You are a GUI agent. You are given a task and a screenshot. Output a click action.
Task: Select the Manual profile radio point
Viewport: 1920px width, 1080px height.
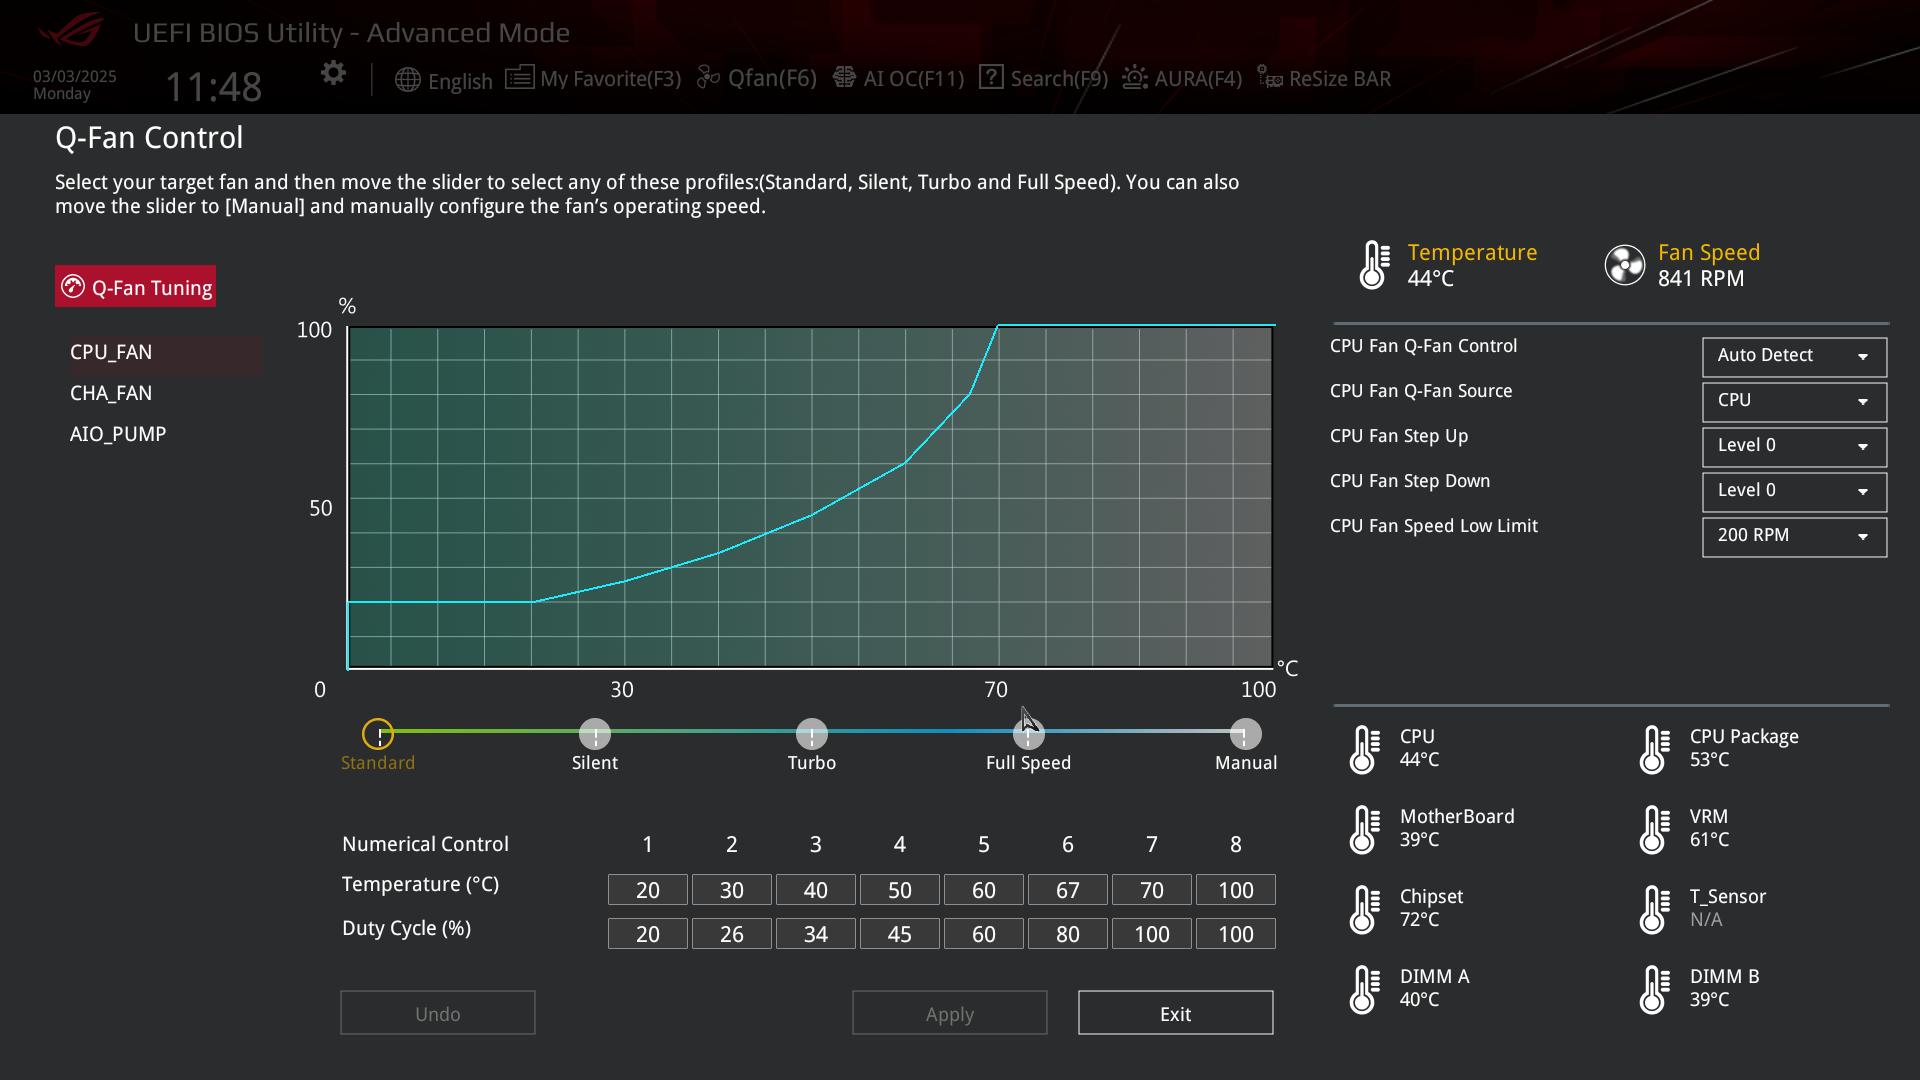1245,734
